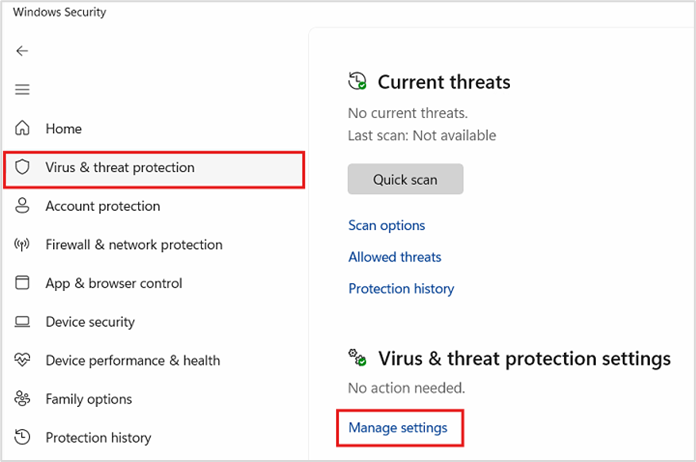Click the Account protection person icon
This screenshot has width=696, height=462.
pyautogui.click(x=22, y=206)
